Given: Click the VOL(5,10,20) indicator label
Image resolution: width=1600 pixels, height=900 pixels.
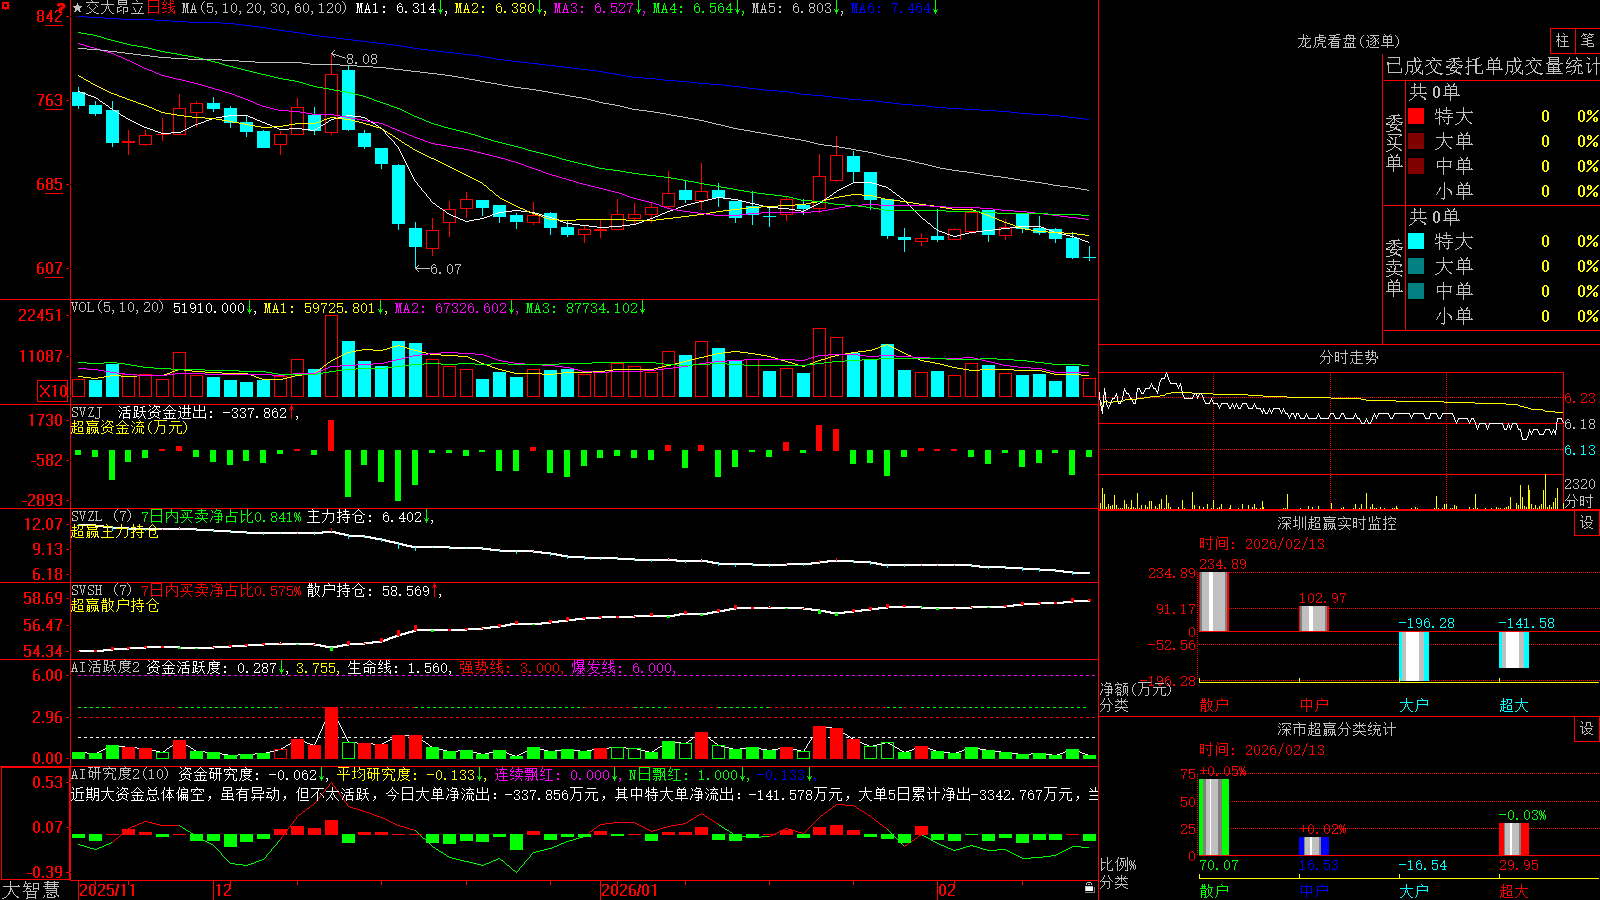Looking at the screenshot, I should point(117,308).
